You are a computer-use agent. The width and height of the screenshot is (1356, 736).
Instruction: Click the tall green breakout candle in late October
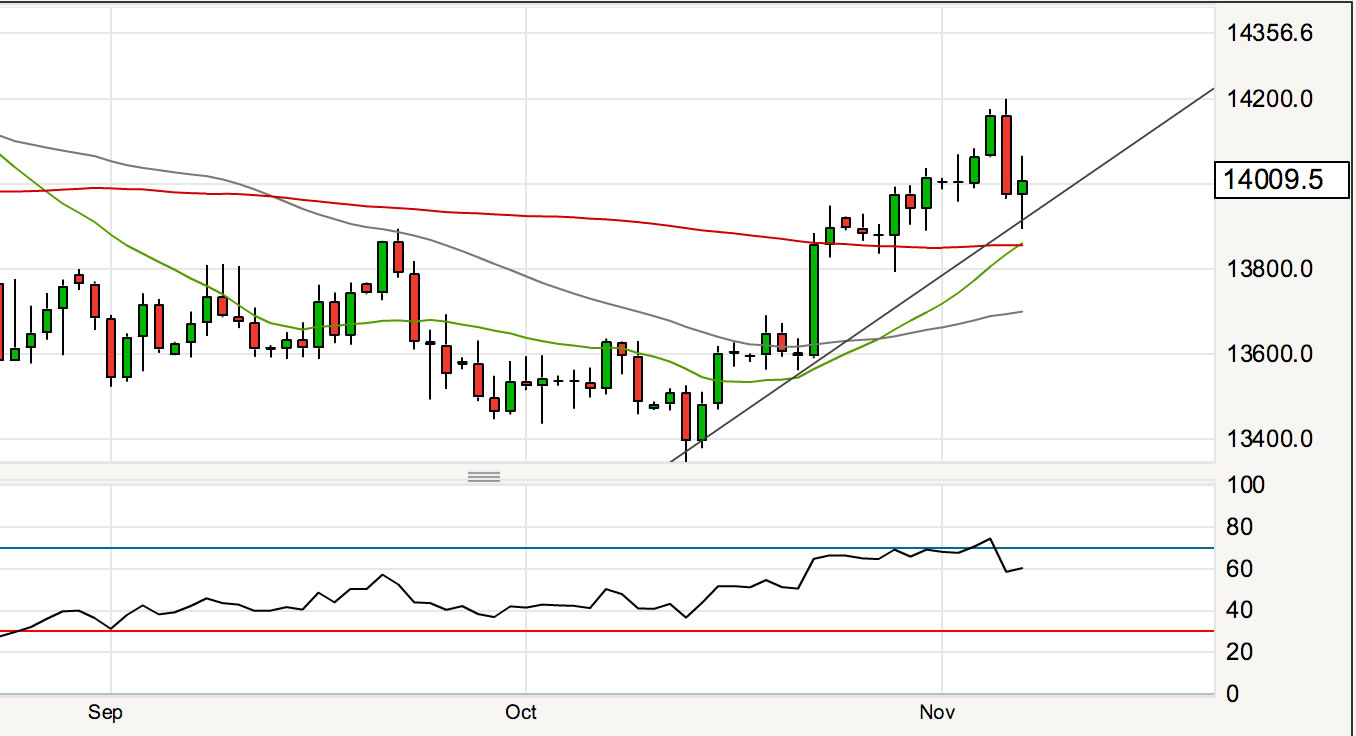(814, 298)
